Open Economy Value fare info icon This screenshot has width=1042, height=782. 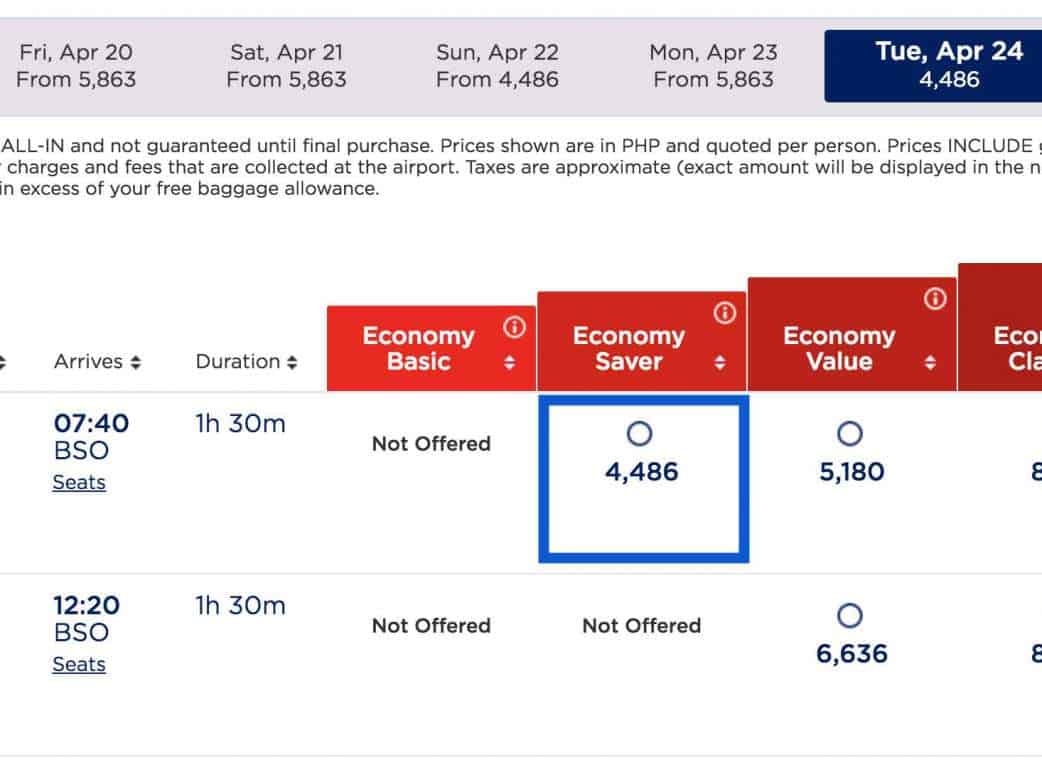click(935, 299)
